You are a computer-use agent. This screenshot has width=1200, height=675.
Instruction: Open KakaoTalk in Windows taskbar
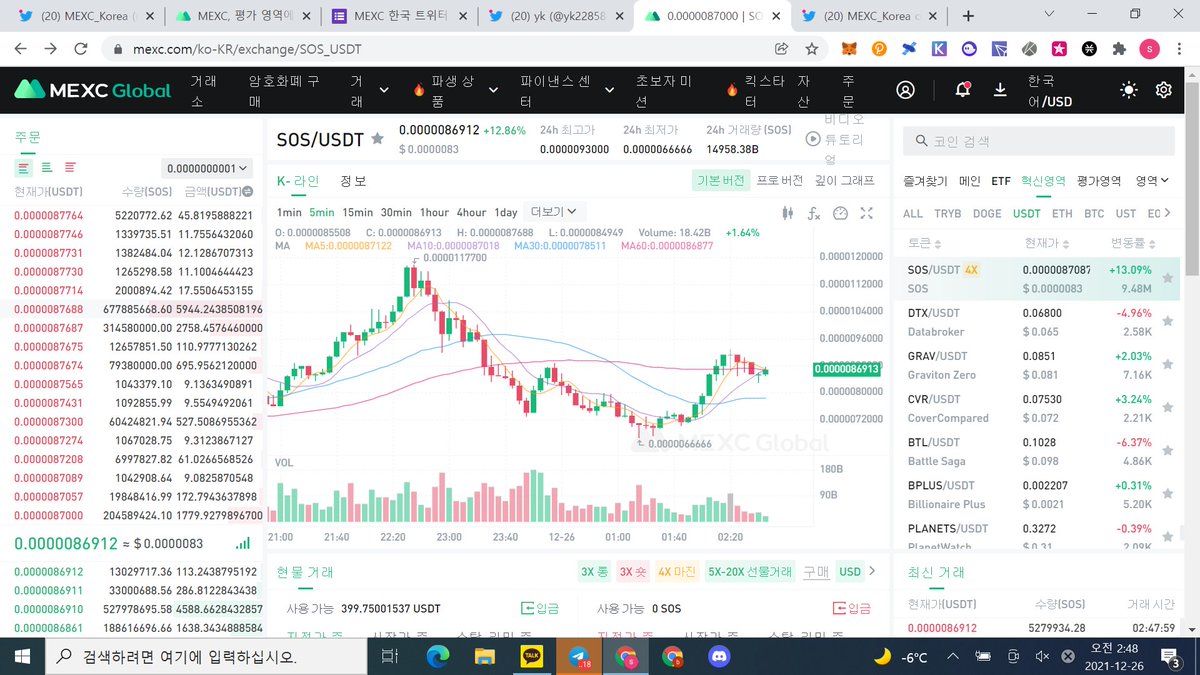(531, 657)
